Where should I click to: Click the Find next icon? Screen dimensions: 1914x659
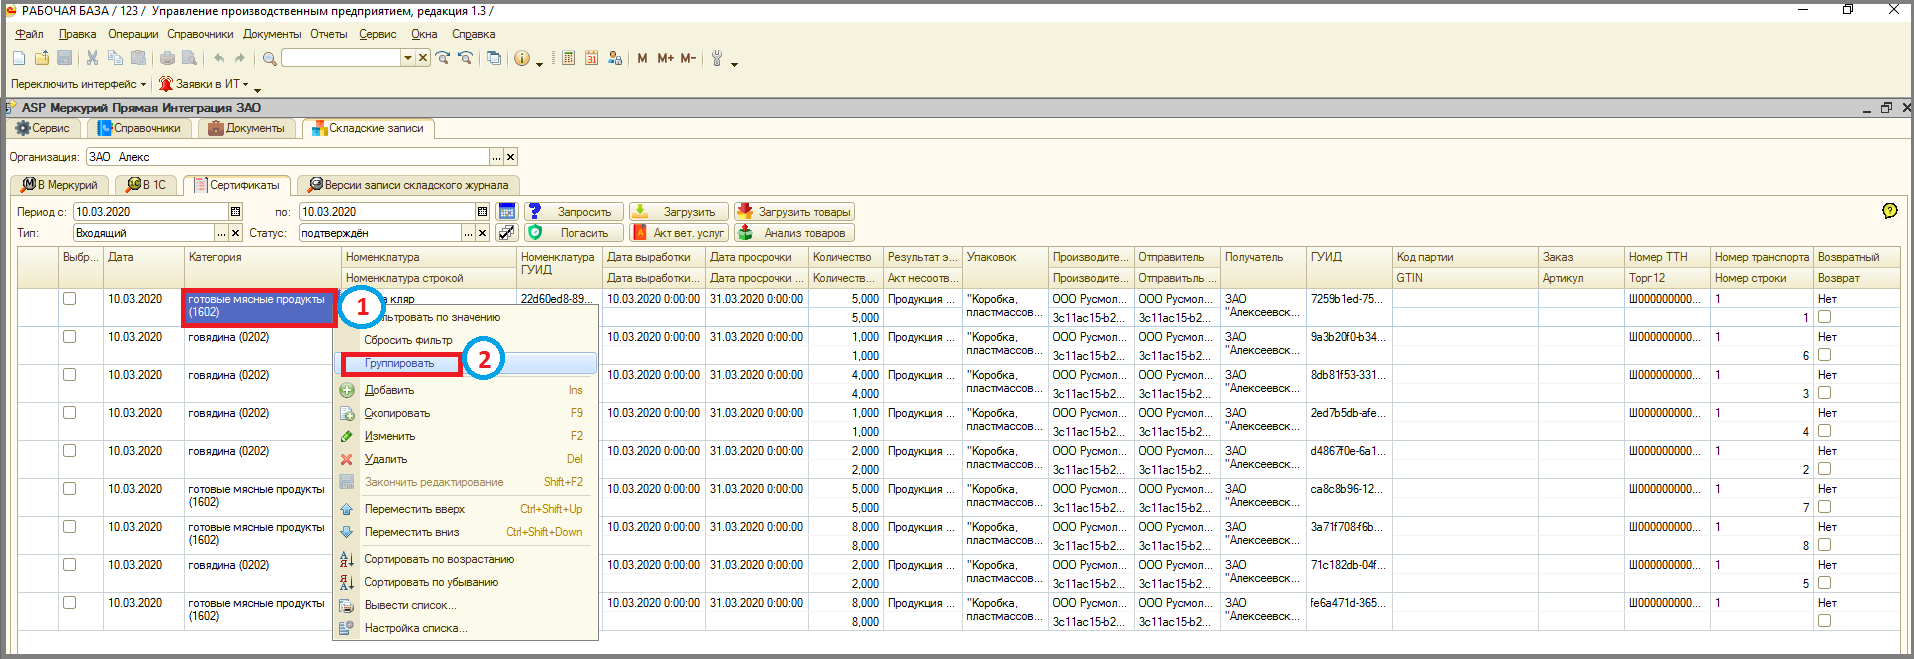443,58
